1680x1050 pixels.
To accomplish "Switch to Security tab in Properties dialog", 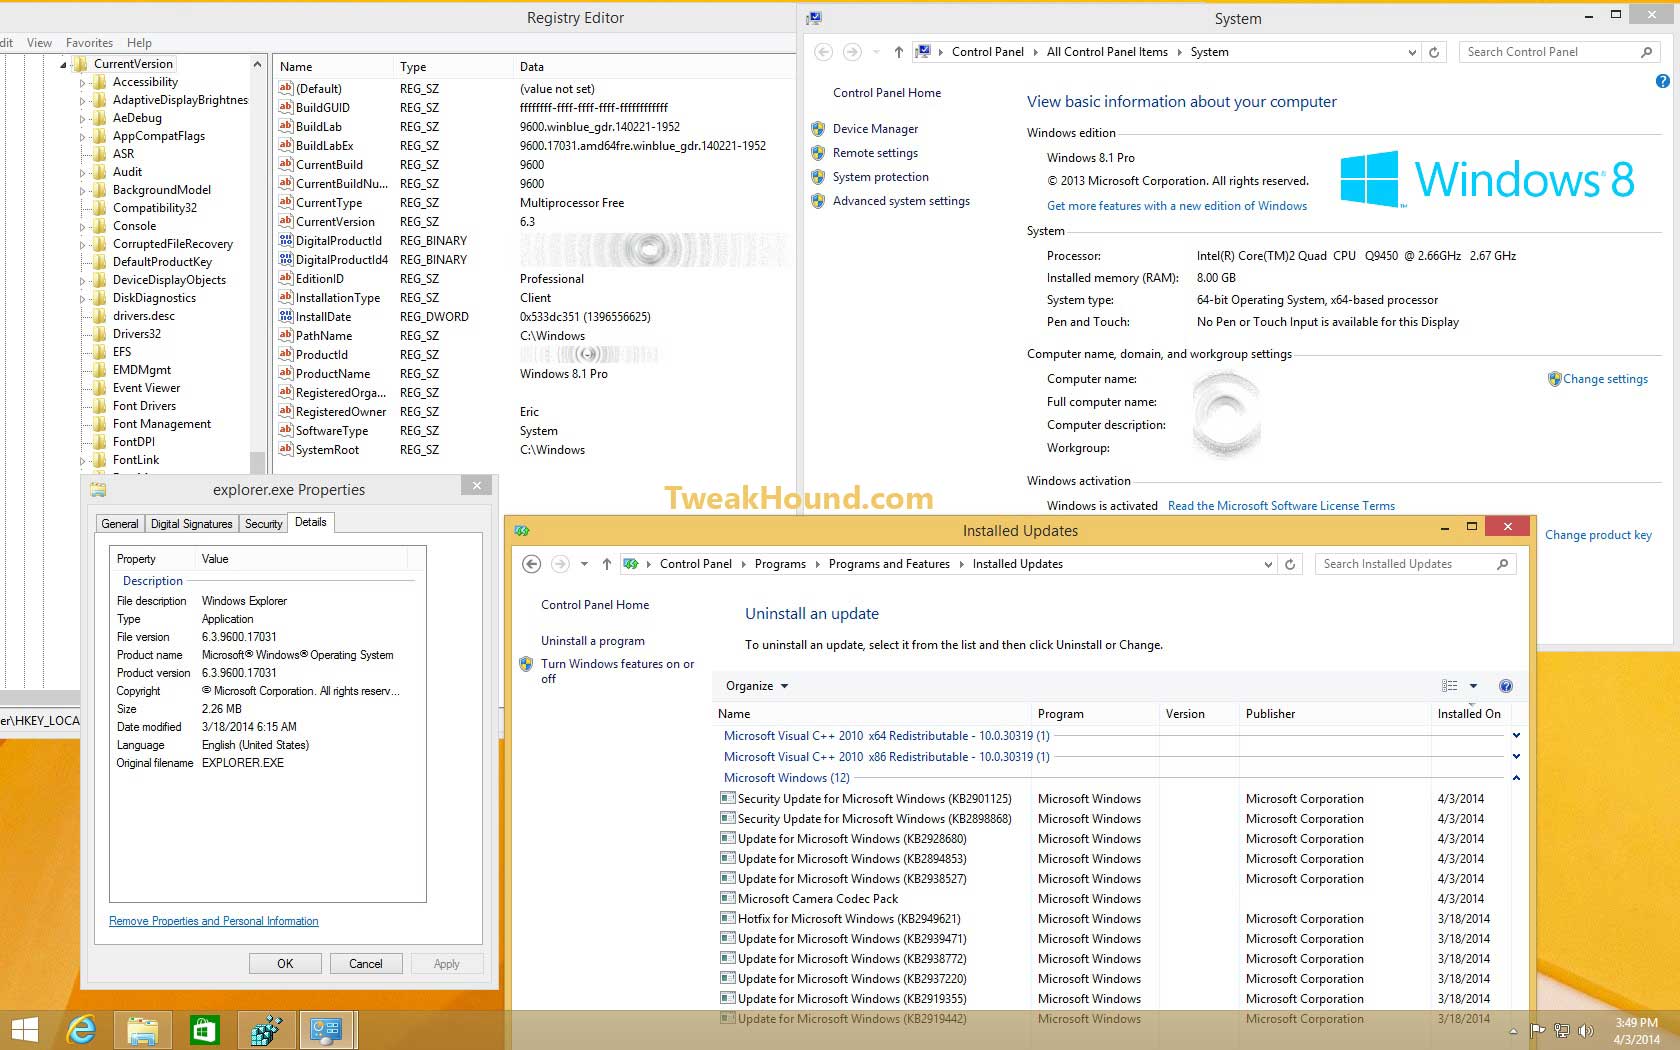I will [263, 524].
